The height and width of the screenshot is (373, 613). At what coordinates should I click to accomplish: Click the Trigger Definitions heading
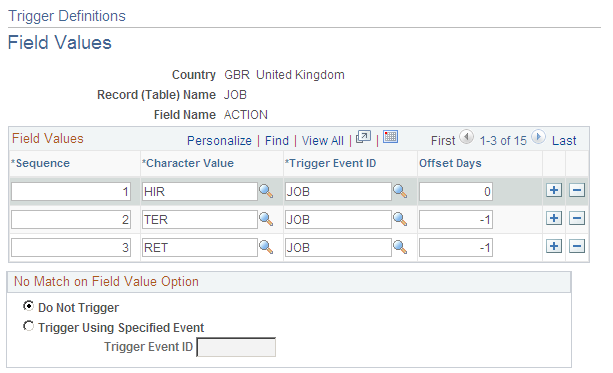coord(67,16)
